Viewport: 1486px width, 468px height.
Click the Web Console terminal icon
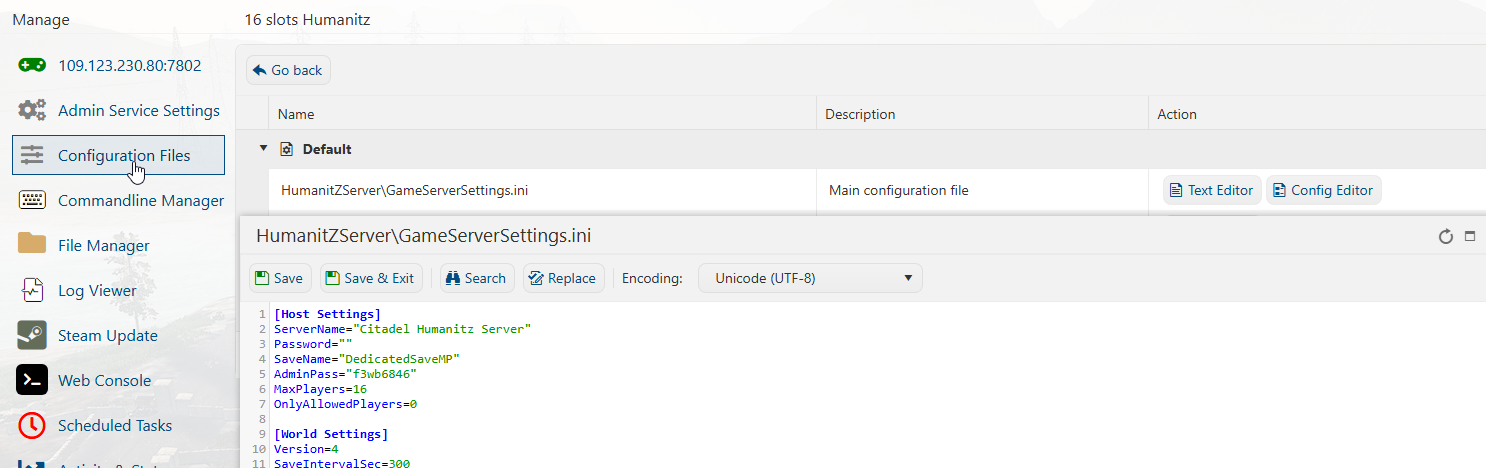32,381
